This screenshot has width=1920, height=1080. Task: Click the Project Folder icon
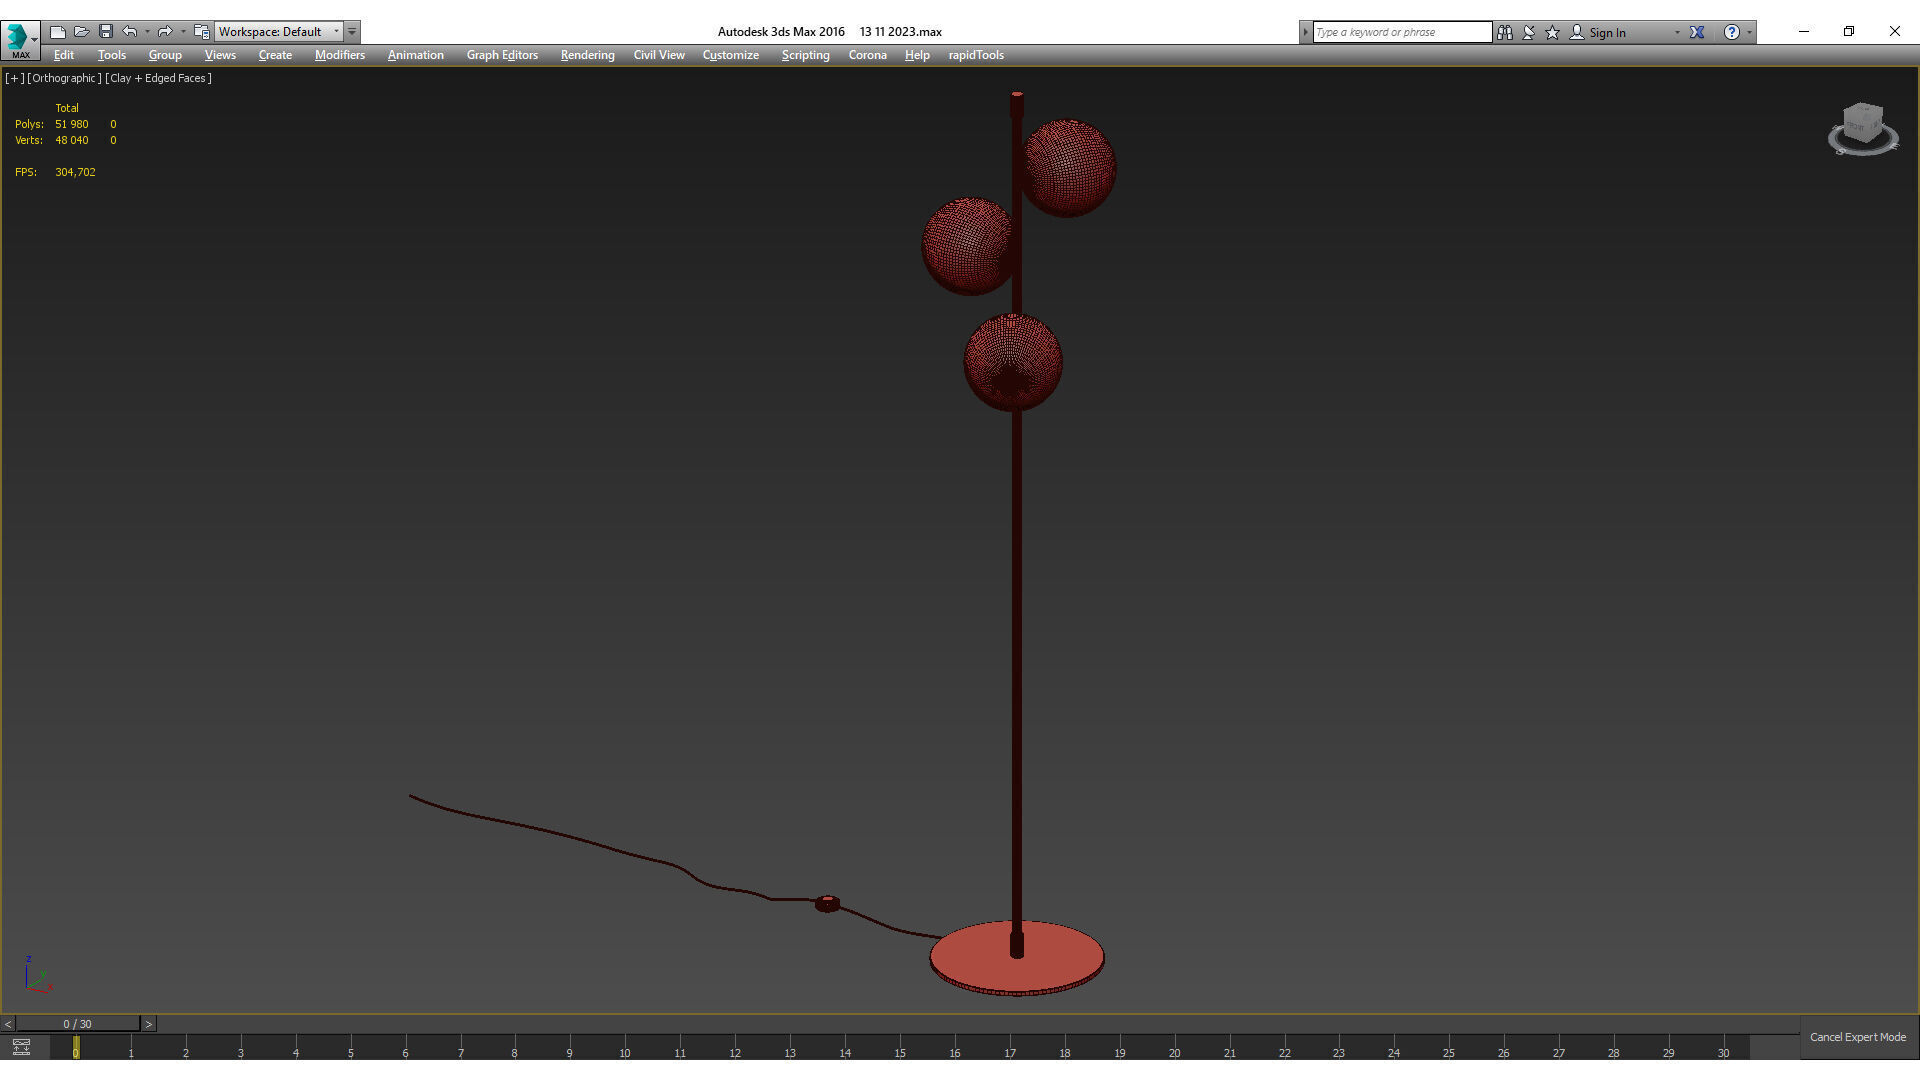(201, 32)
